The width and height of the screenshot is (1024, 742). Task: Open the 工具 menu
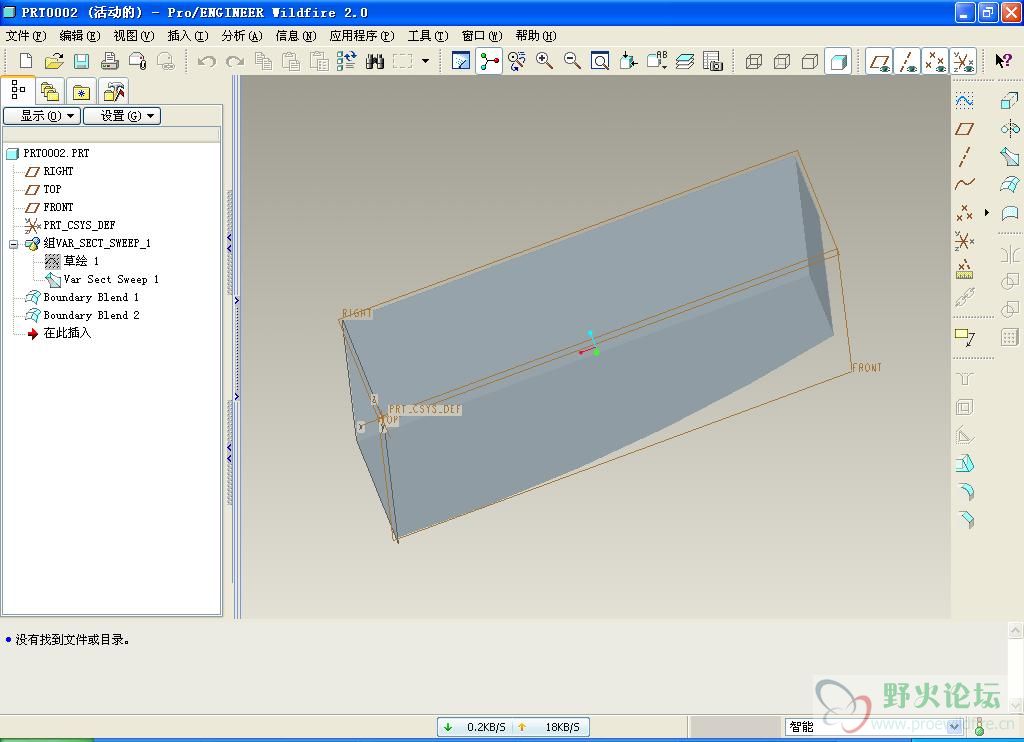tap(428, 36)
